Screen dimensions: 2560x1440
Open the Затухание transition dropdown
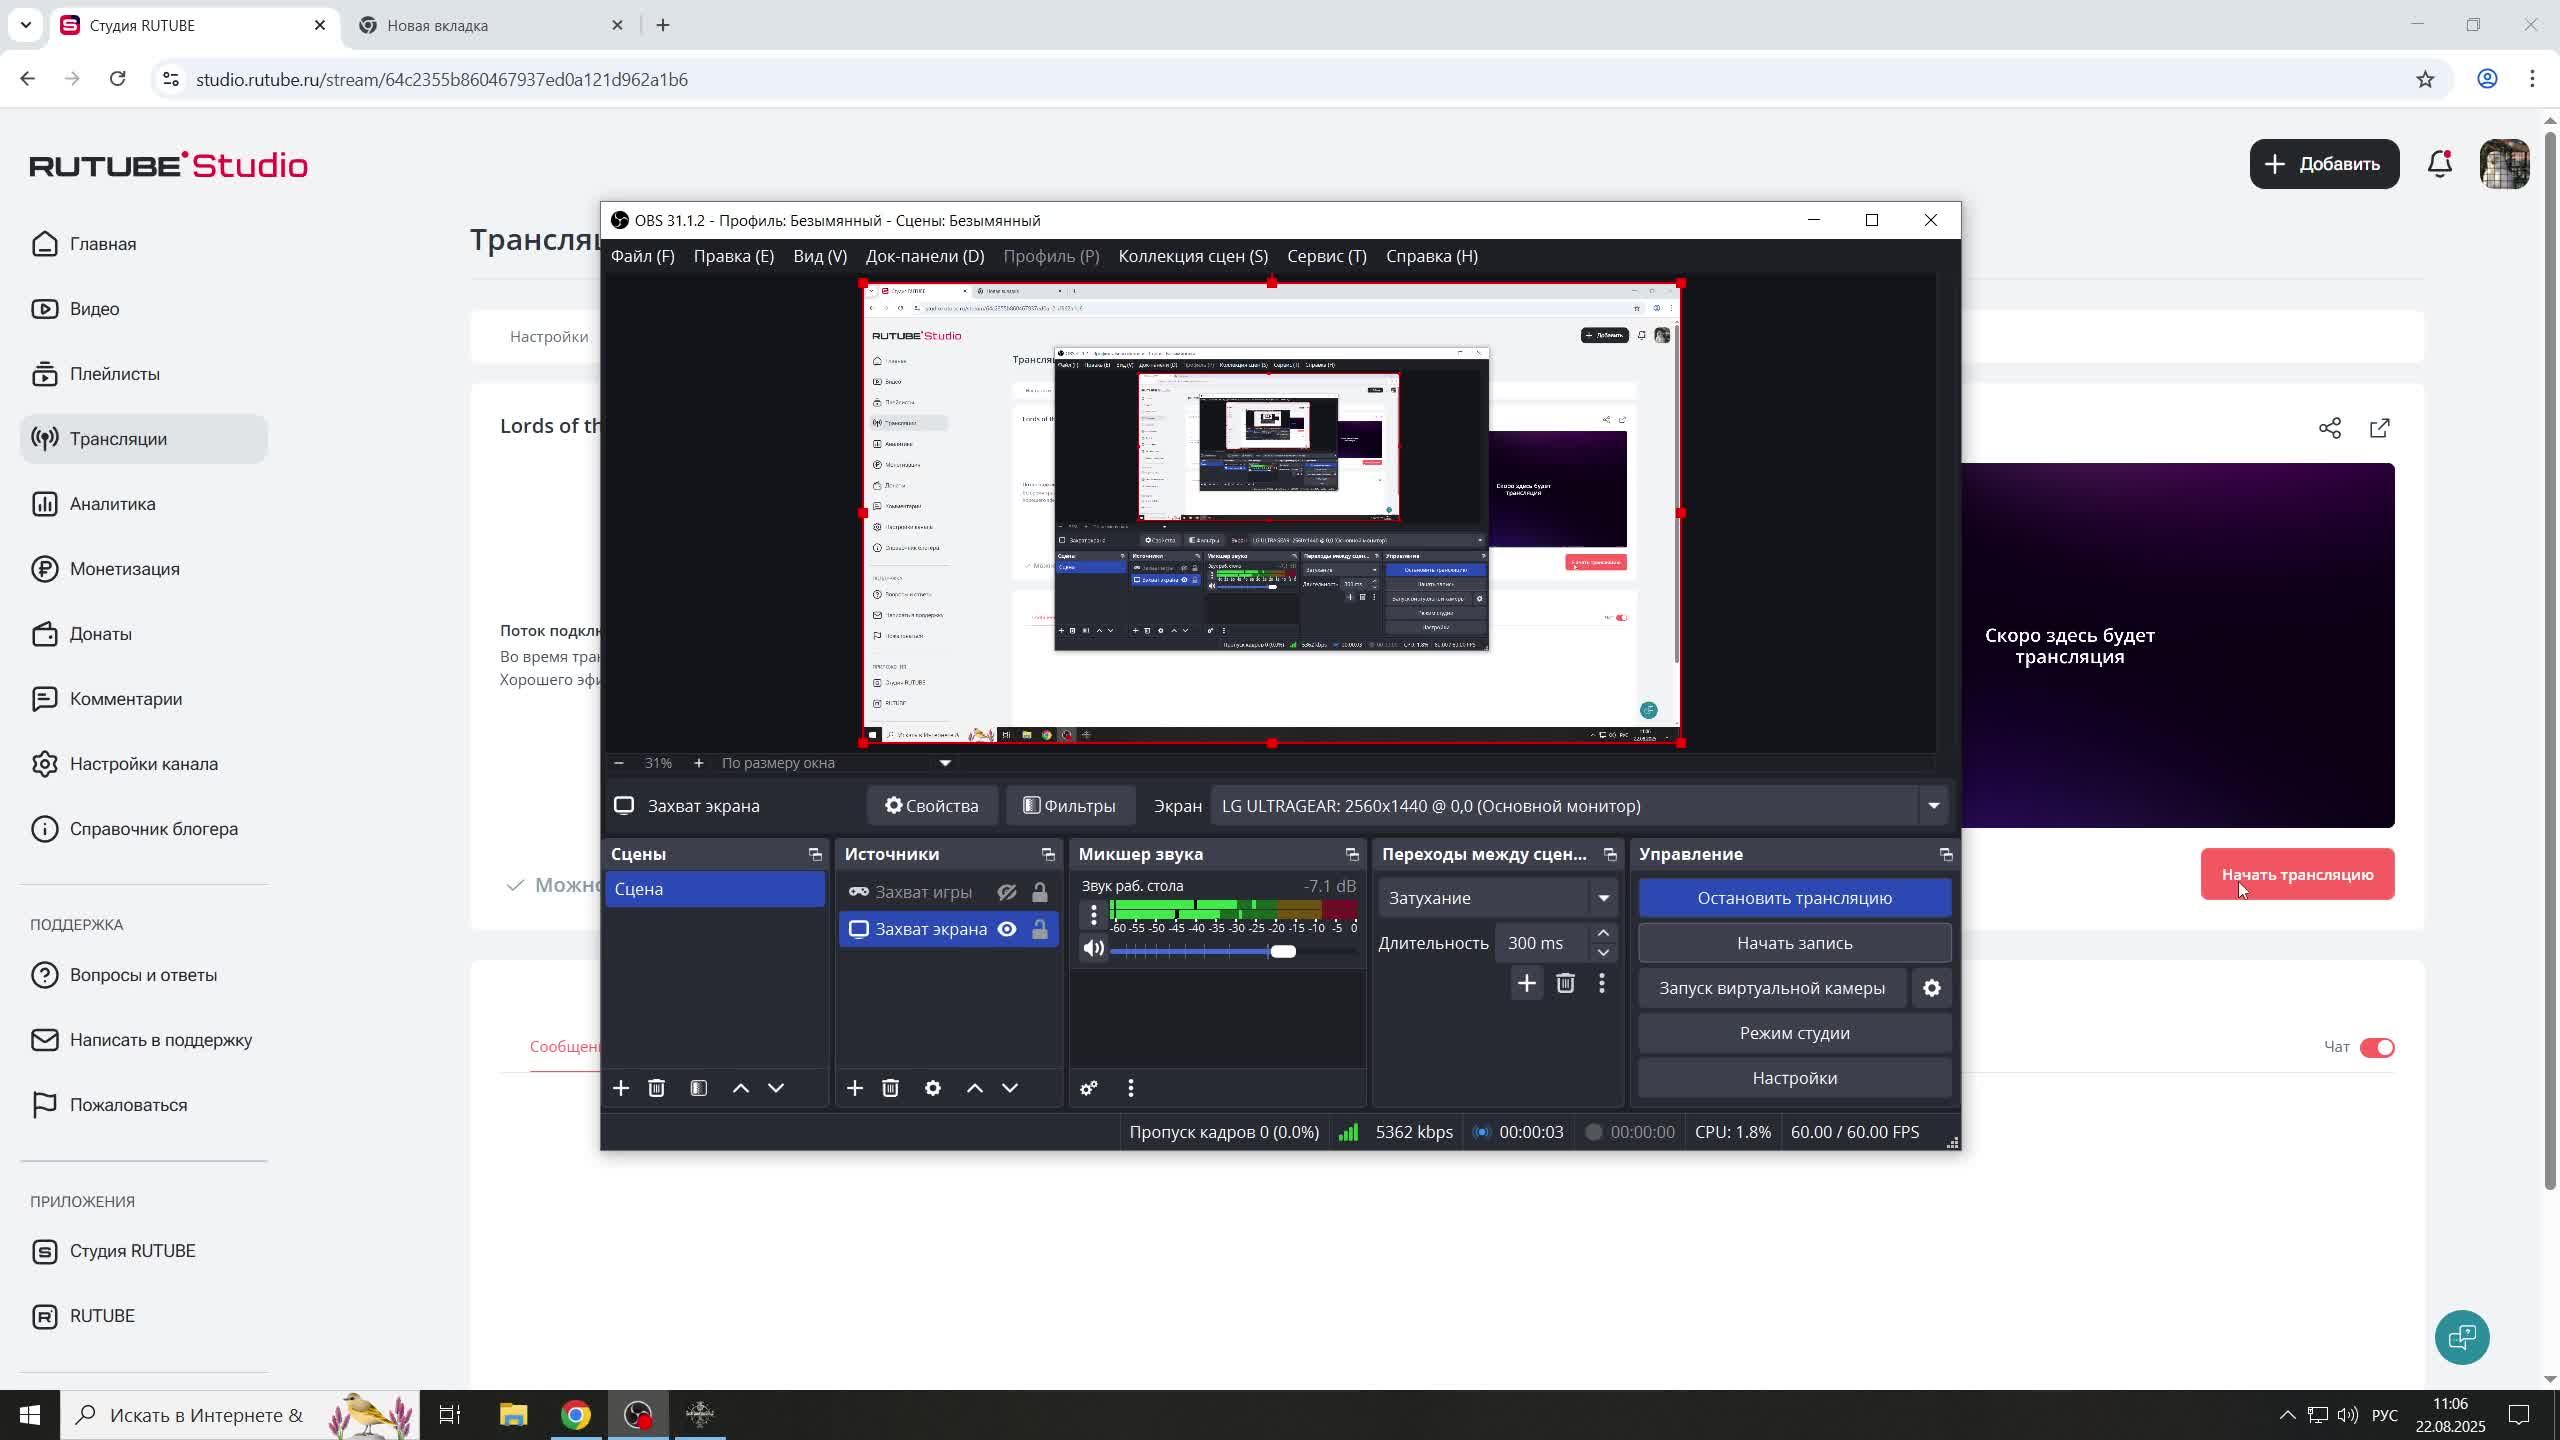point(1603,898)
